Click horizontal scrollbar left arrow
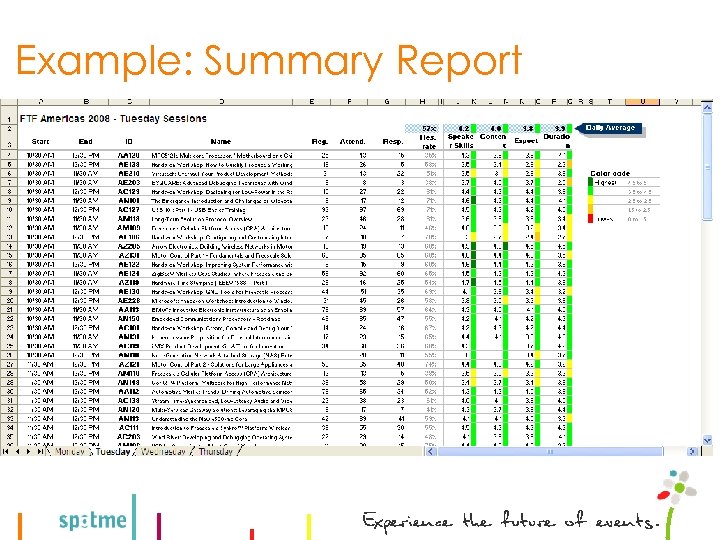This screenshot has height=540, width=720. tap(431, 451)
